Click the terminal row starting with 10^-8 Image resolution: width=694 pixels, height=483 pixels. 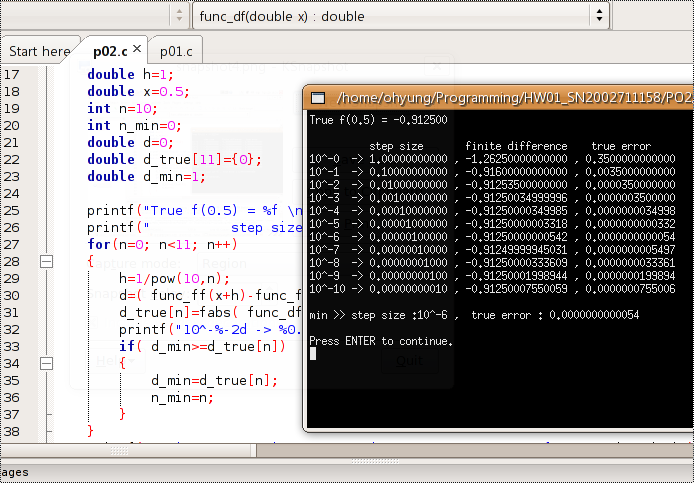(492, 263)
